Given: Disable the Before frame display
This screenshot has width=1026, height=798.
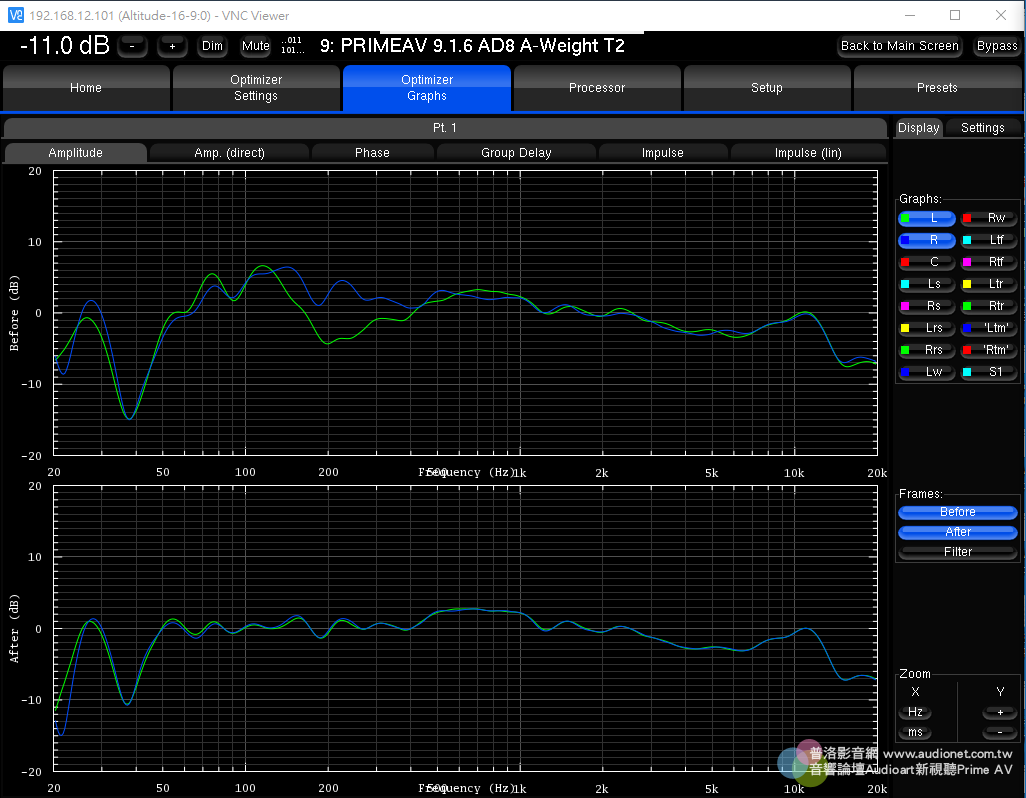Looking at the screenshot, I should [x=957, y=512].
